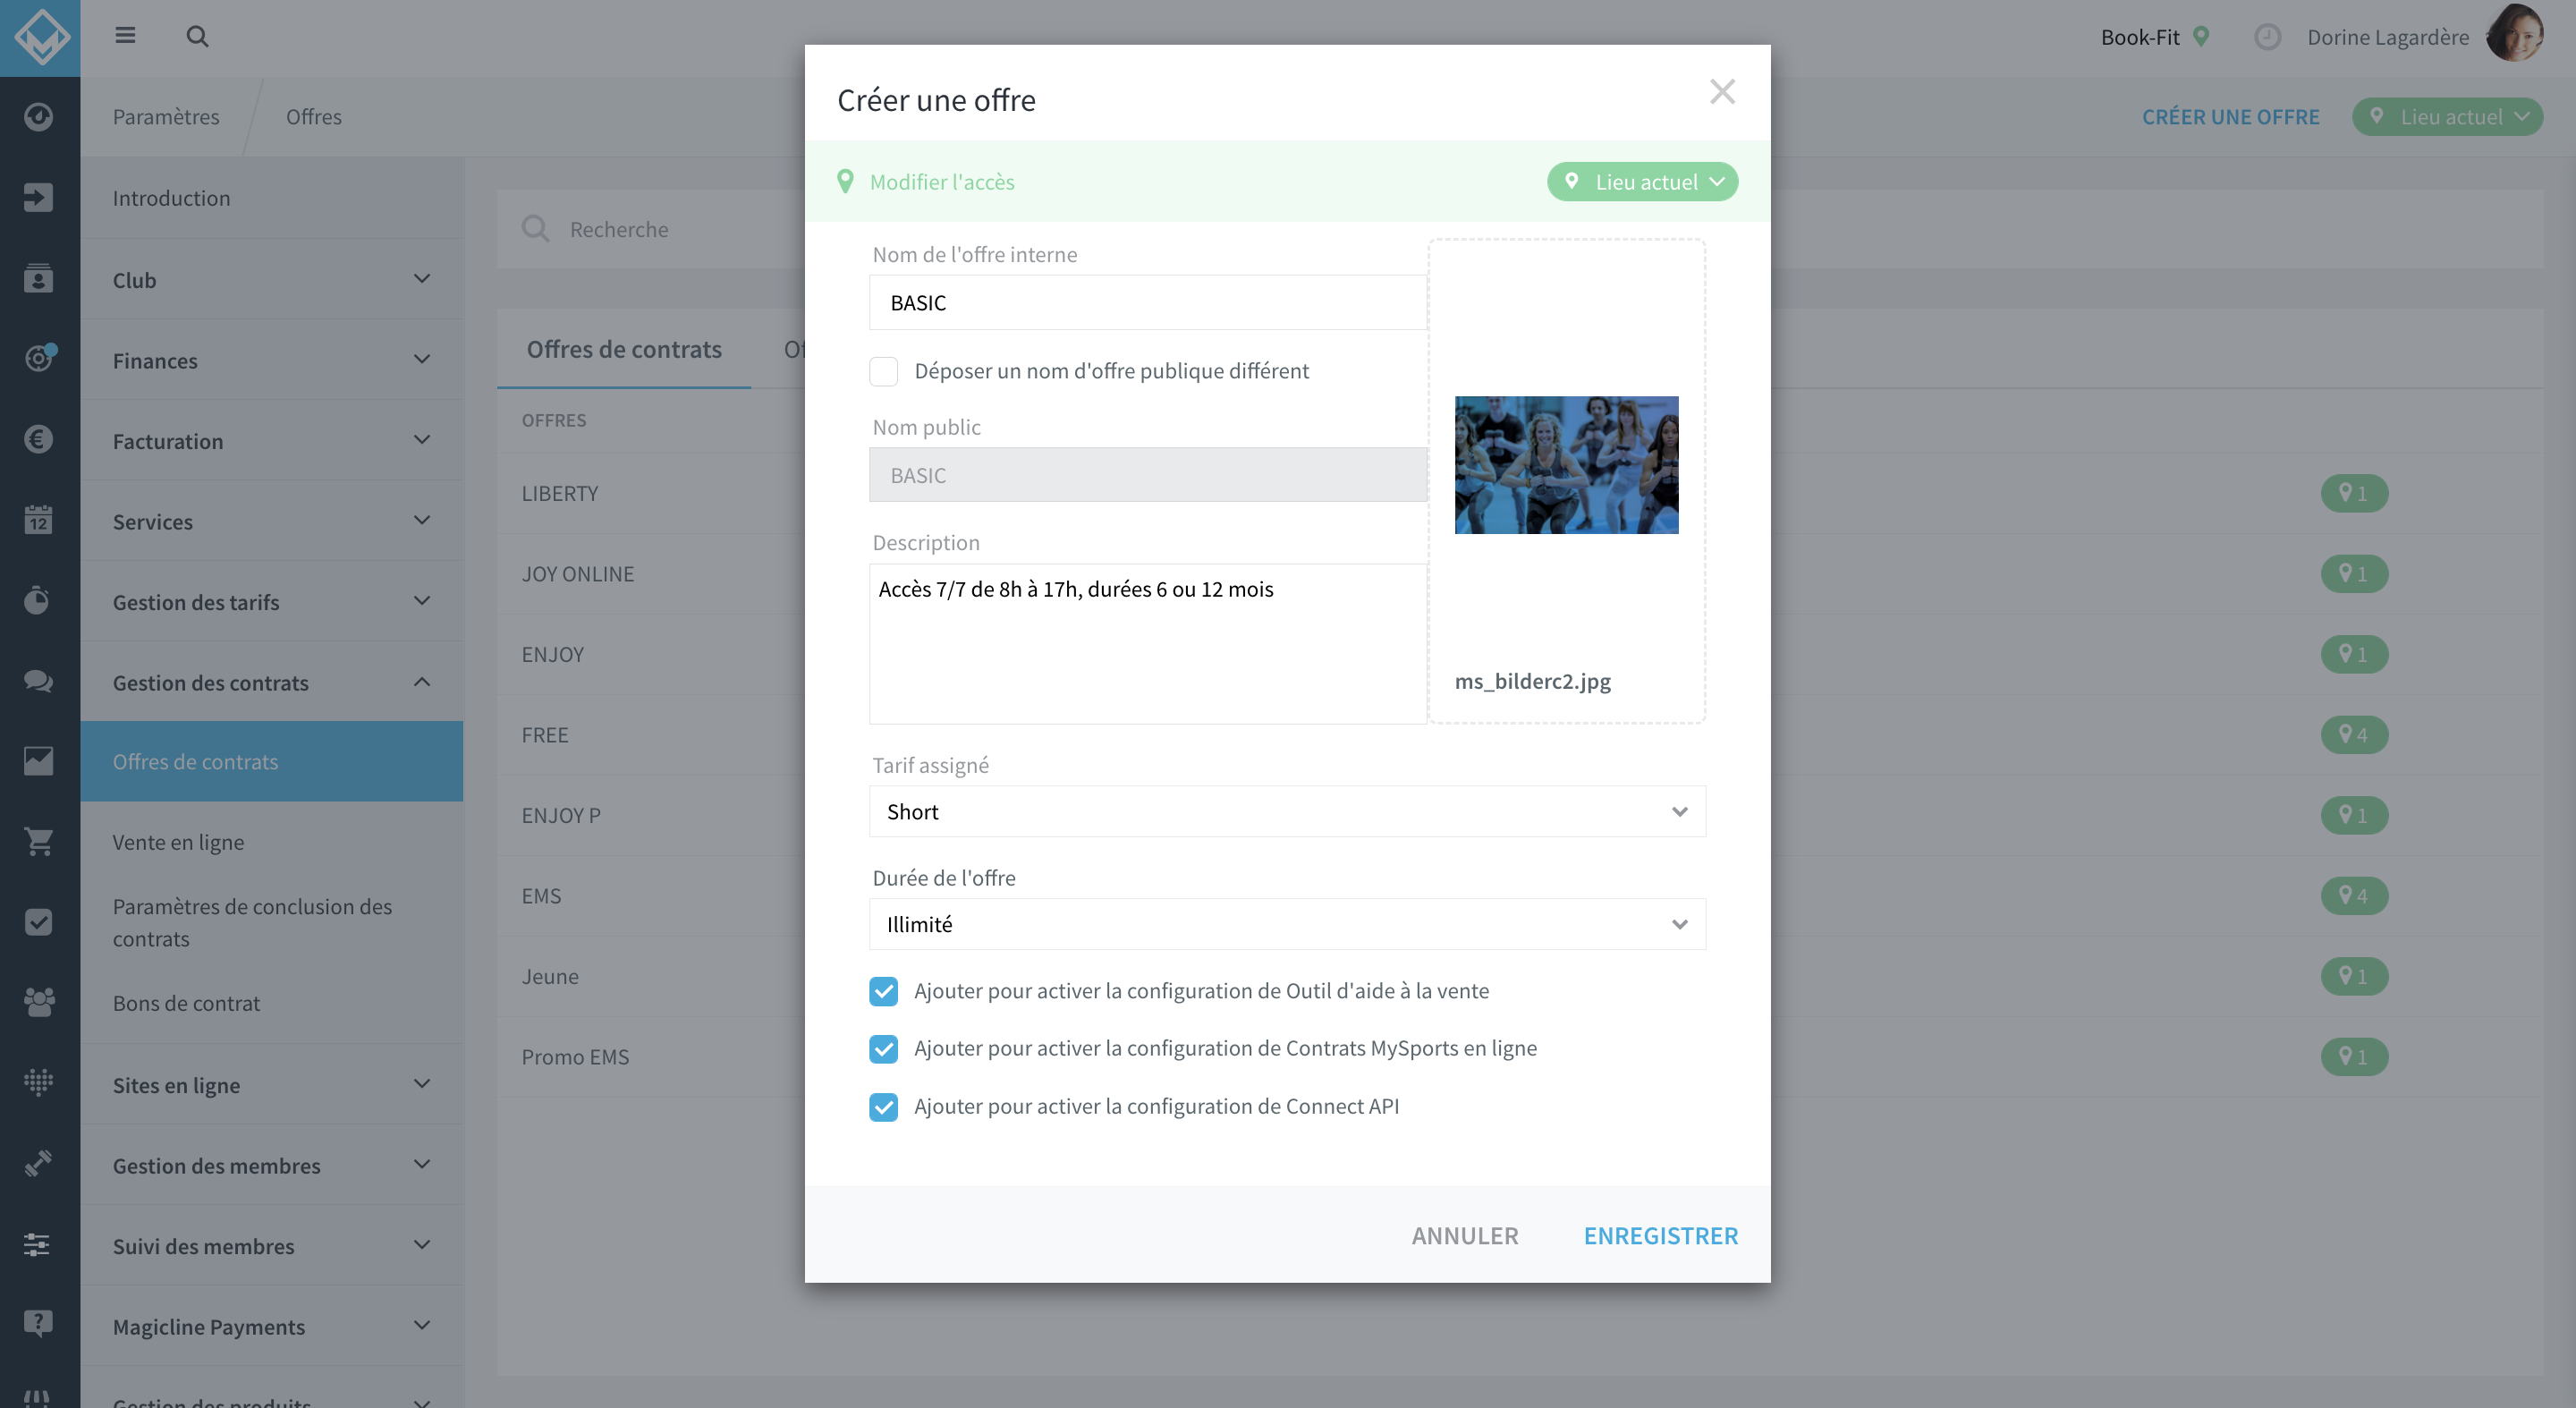
Task: Uncheck Outil d'aide à la vente option
Action: click(x=883, y=991)
